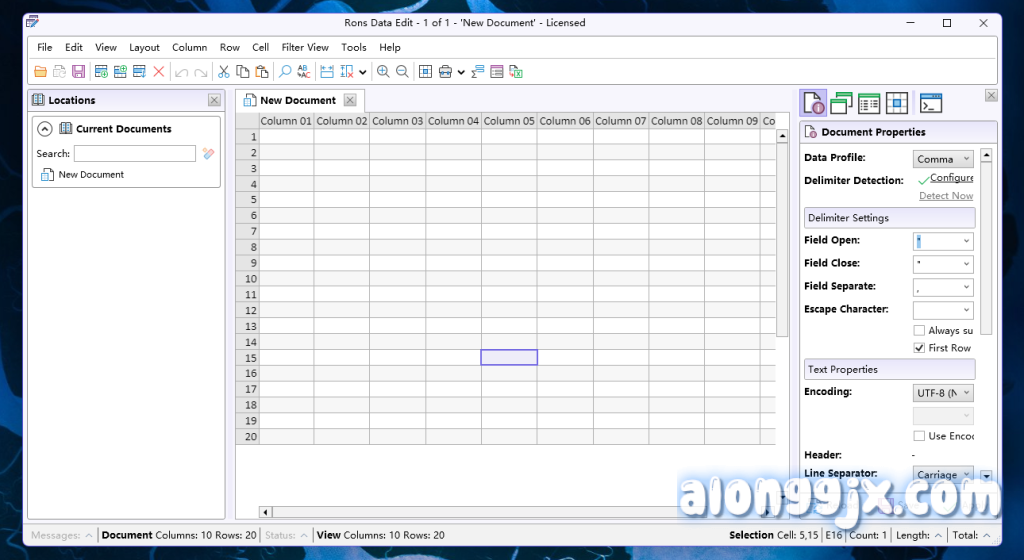The height and width of the screenshot is (560, 1024).
Task: Click the Zoom in icon
Action: (383, 72)
